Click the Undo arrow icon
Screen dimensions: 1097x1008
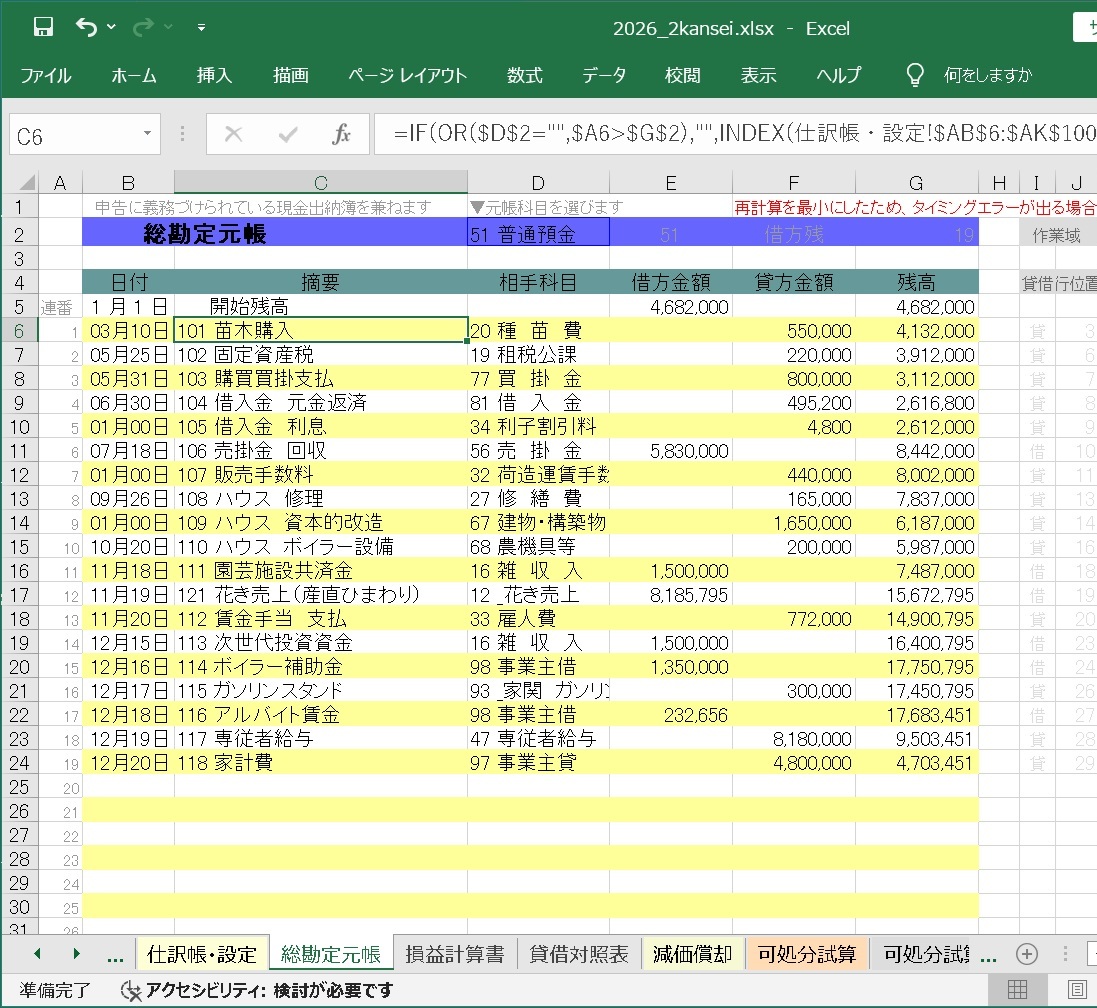point(86,28)
